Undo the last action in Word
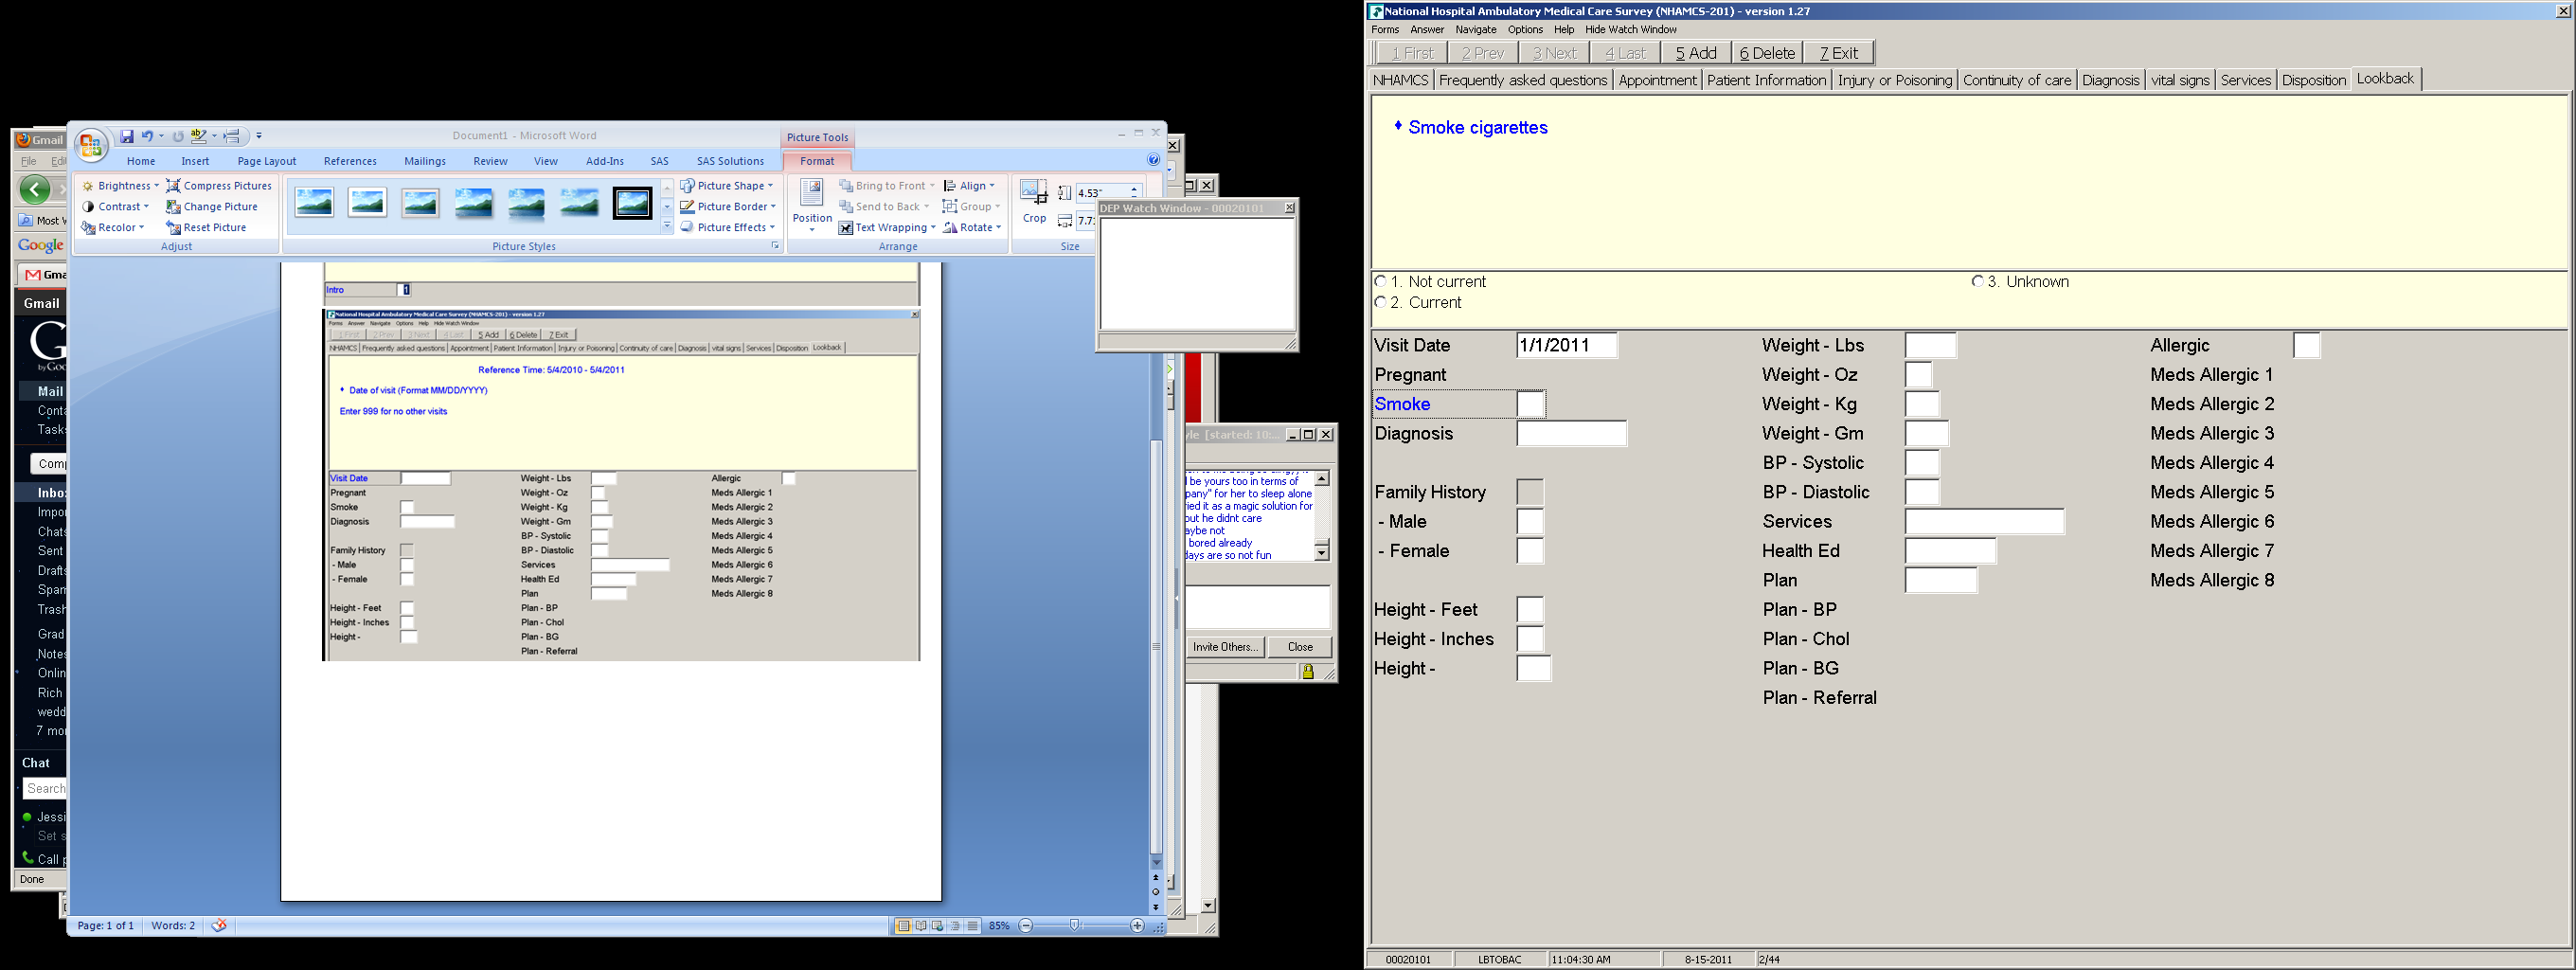This screenshot has height=970, width=2576. [x=147, y=136]
